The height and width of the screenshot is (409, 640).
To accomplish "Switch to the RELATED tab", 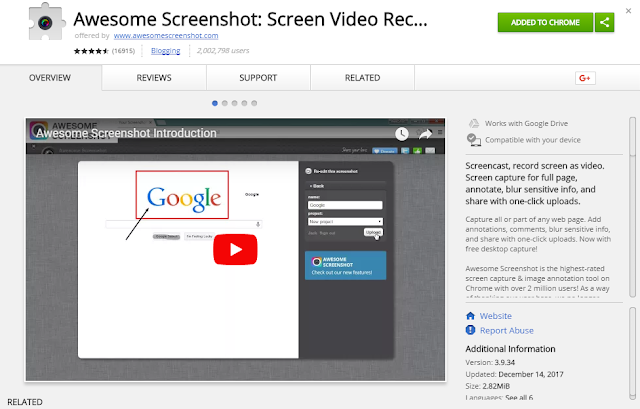I will coord(362,78).
